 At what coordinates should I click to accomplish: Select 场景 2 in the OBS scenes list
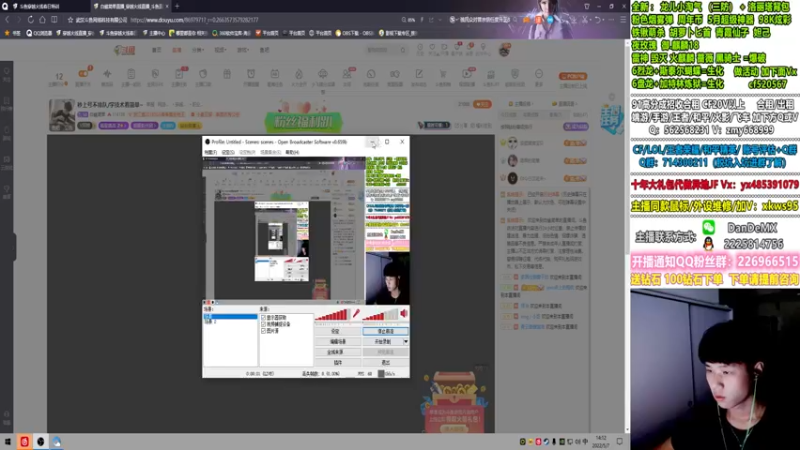210,322
